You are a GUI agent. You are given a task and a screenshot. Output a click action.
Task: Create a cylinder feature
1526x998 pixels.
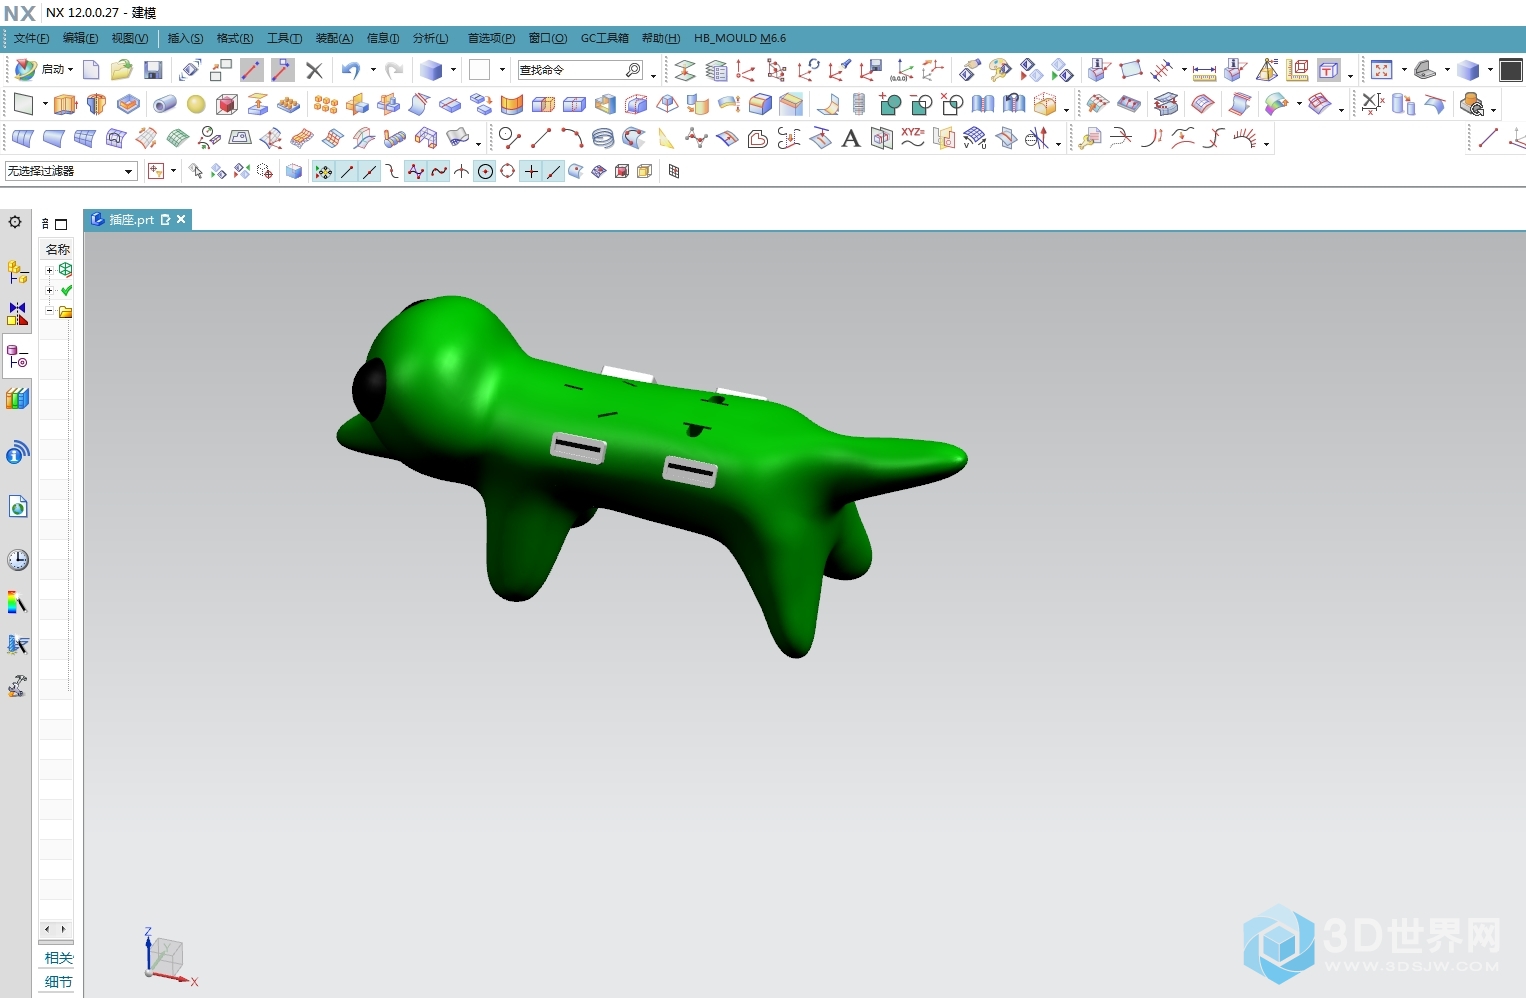pyautogui.click(x=165, y=104)
